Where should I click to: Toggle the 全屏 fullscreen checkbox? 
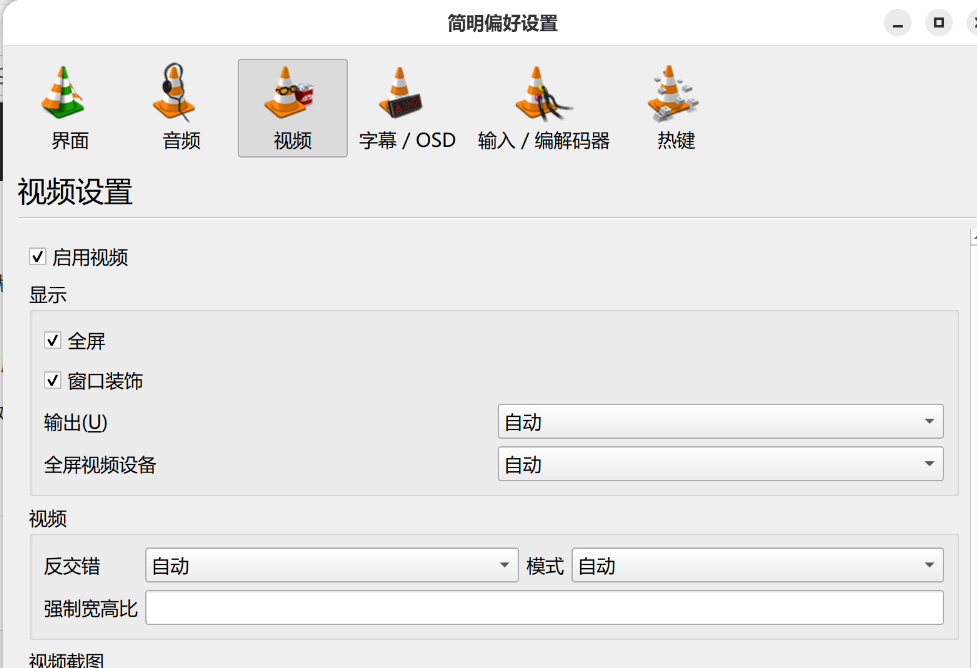click(52, 340)
